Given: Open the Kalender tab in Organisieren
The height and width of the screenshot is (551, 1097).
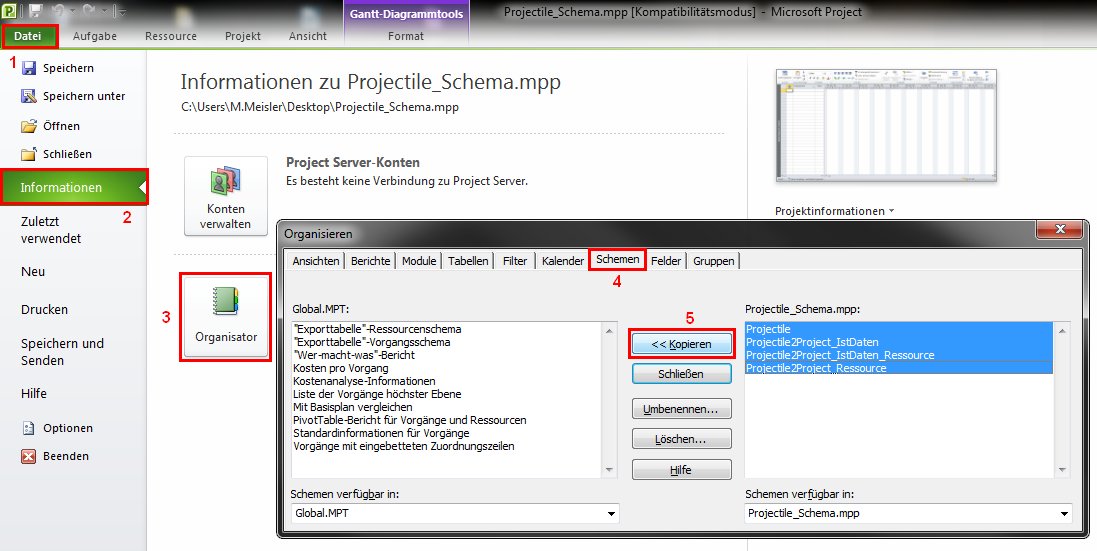Looking at the screenshot, I should pos(562,261).
